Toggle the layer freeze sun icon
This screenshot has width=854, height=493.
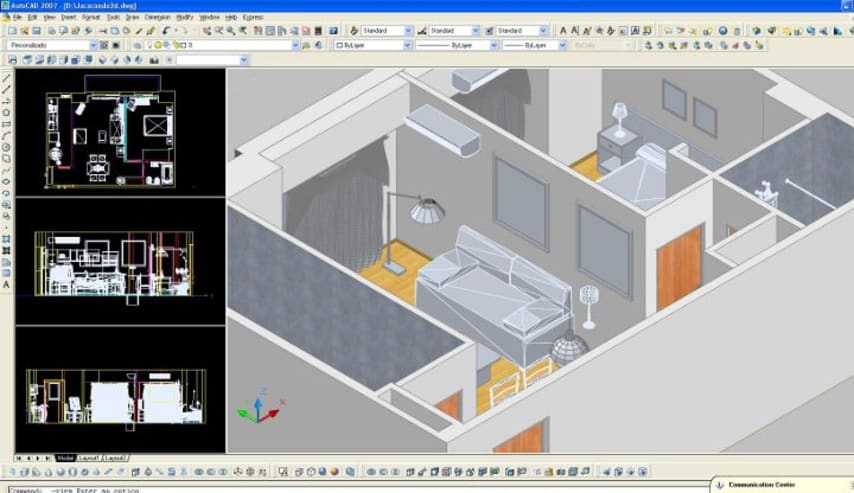(159, 45)
